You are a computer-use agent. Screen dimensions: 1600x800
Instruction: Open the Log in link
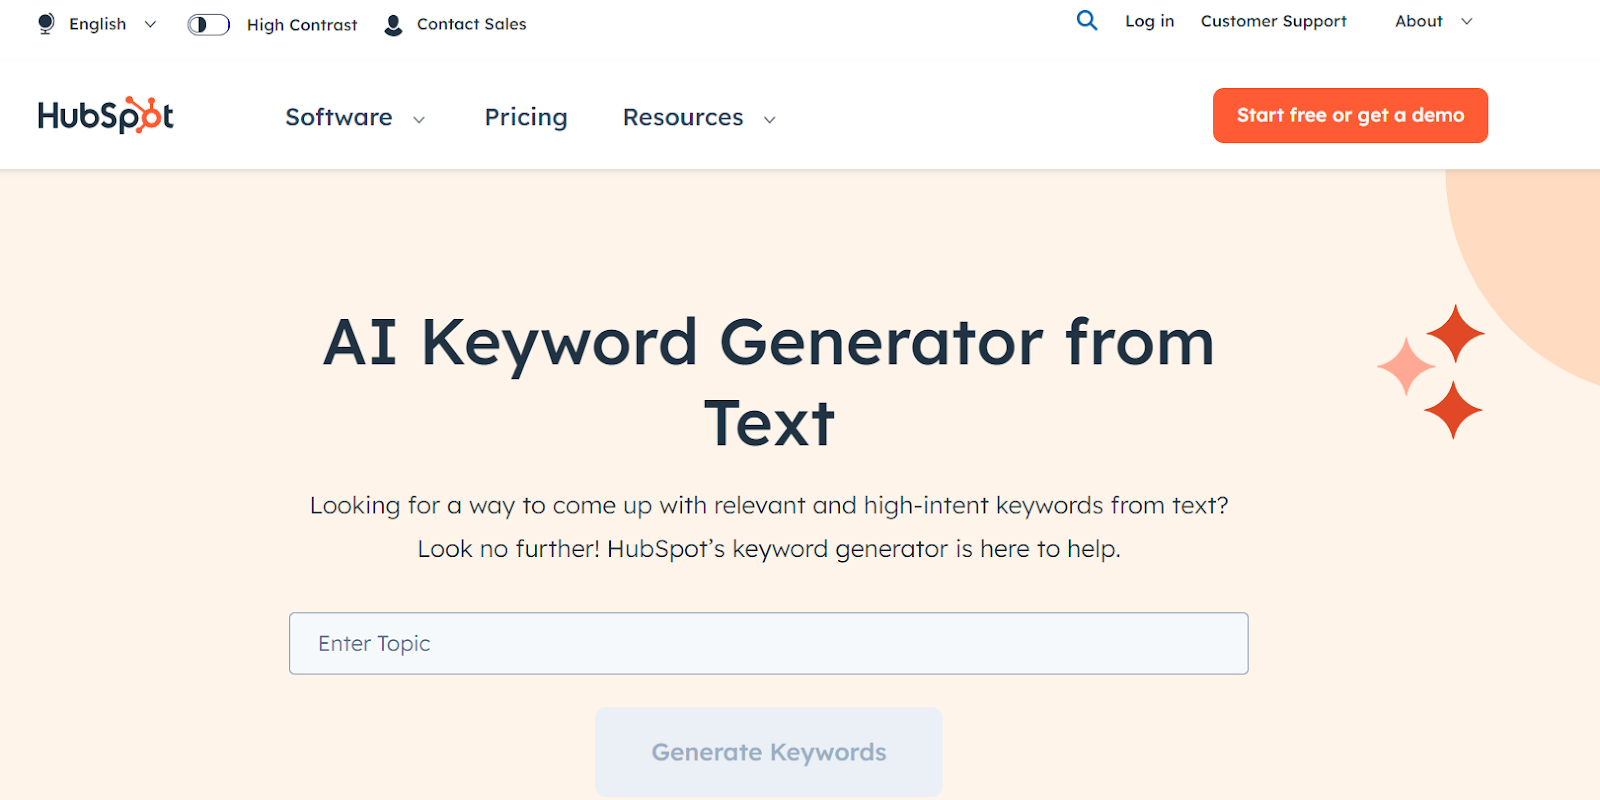tap(1150, 21)
